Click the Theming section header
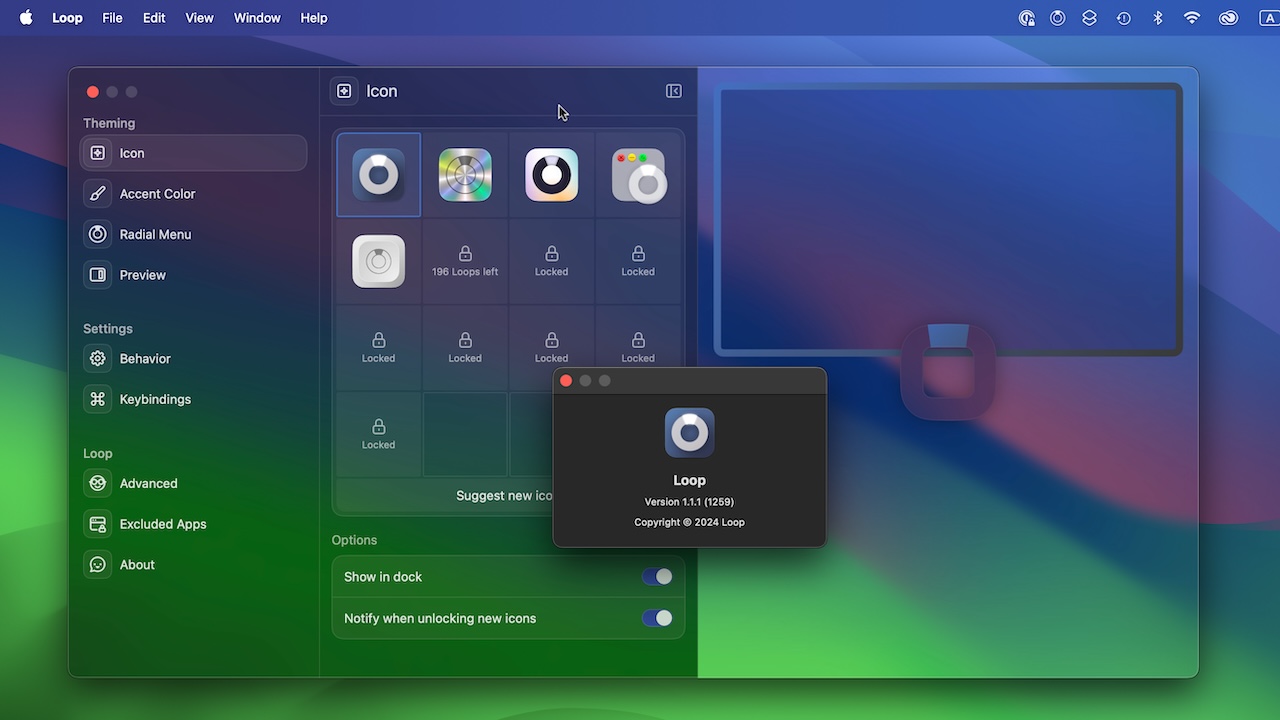1280x720 pixels. 109,123
